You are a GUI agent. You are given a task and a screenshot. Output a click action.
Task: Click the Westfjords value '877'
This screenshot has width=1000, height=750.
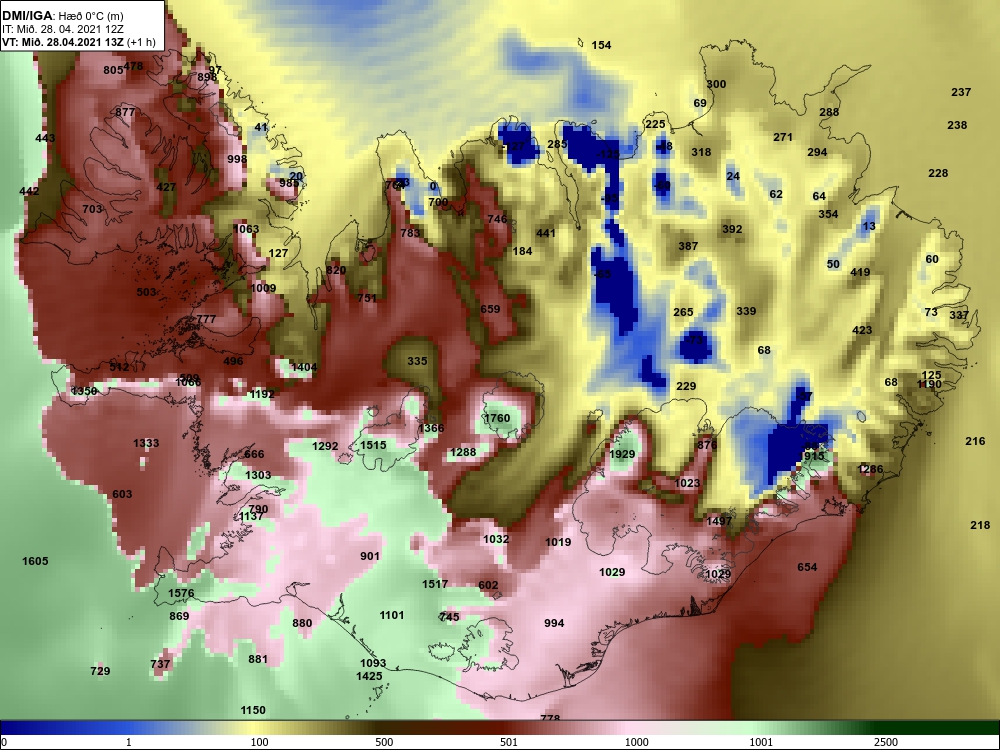(125, 113)
